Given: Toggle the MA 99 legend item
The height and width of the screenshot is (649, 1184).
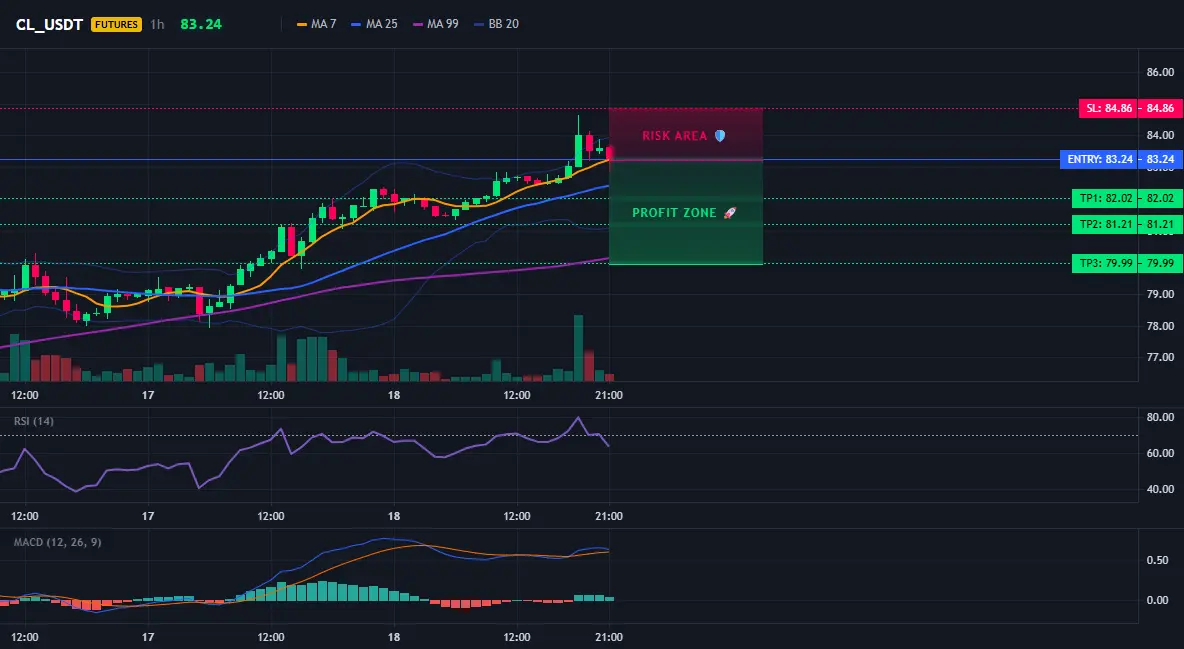Looking at the screenshot, I should [x=436, y=24].
